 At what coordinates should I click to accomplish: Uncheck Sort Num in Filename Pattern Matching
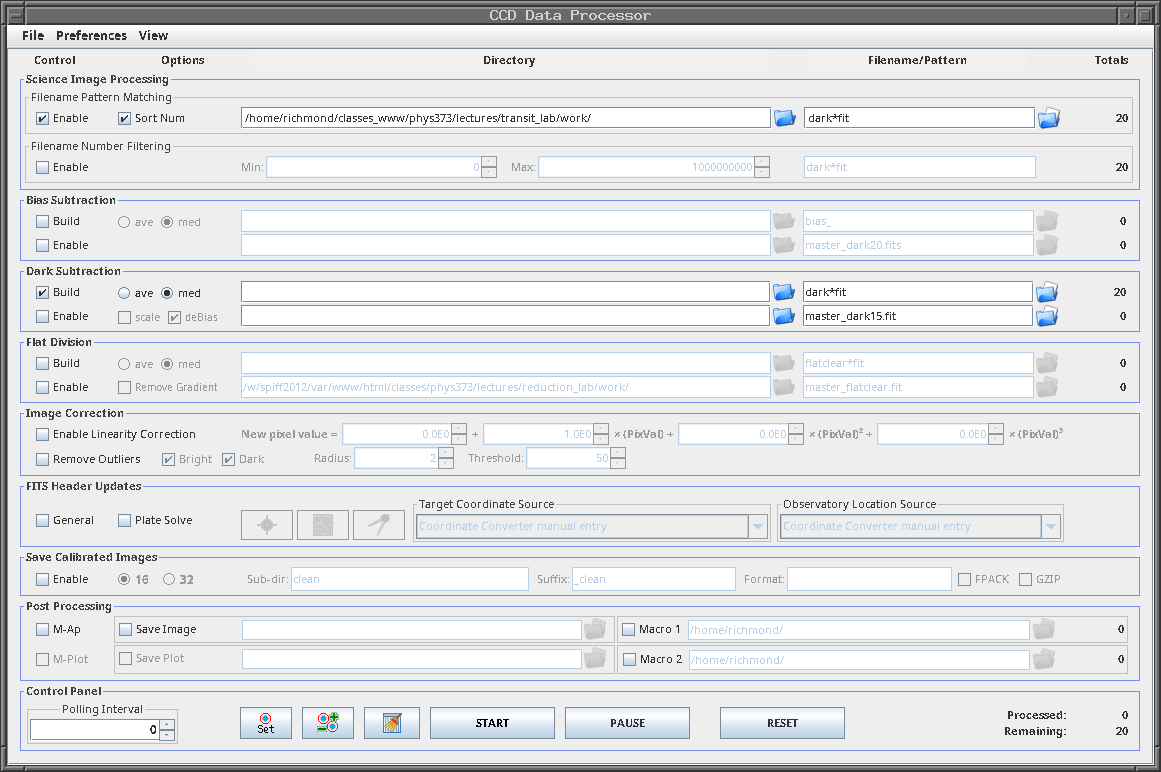125,118
